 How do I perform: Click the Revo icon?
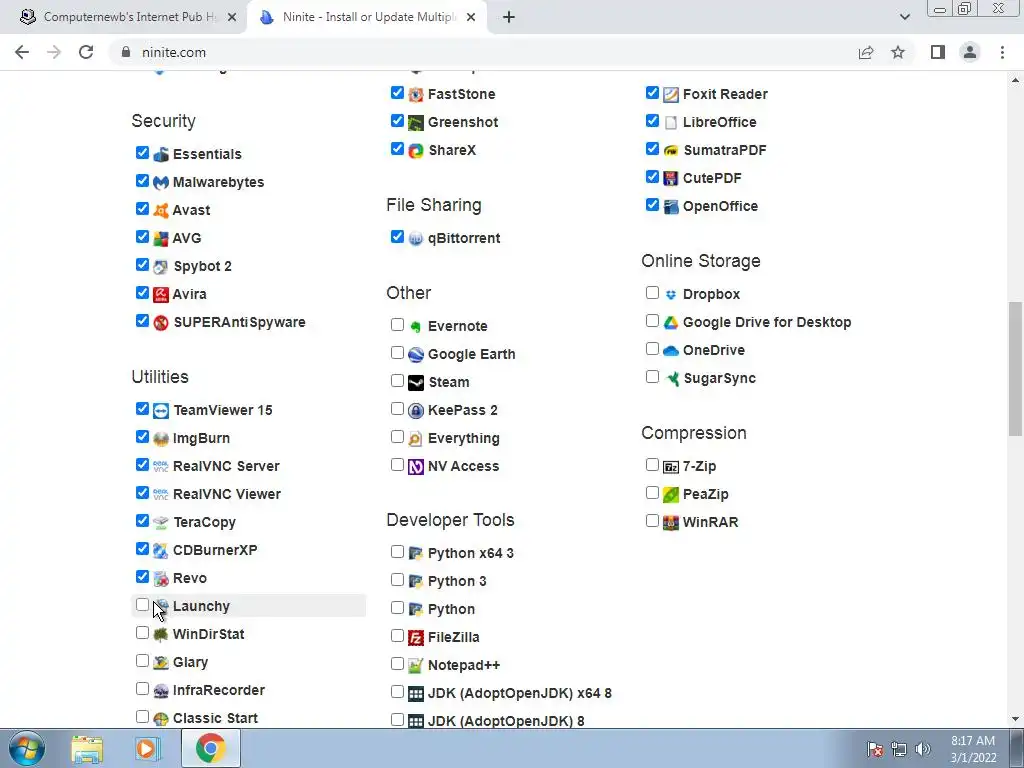(161, 579)
